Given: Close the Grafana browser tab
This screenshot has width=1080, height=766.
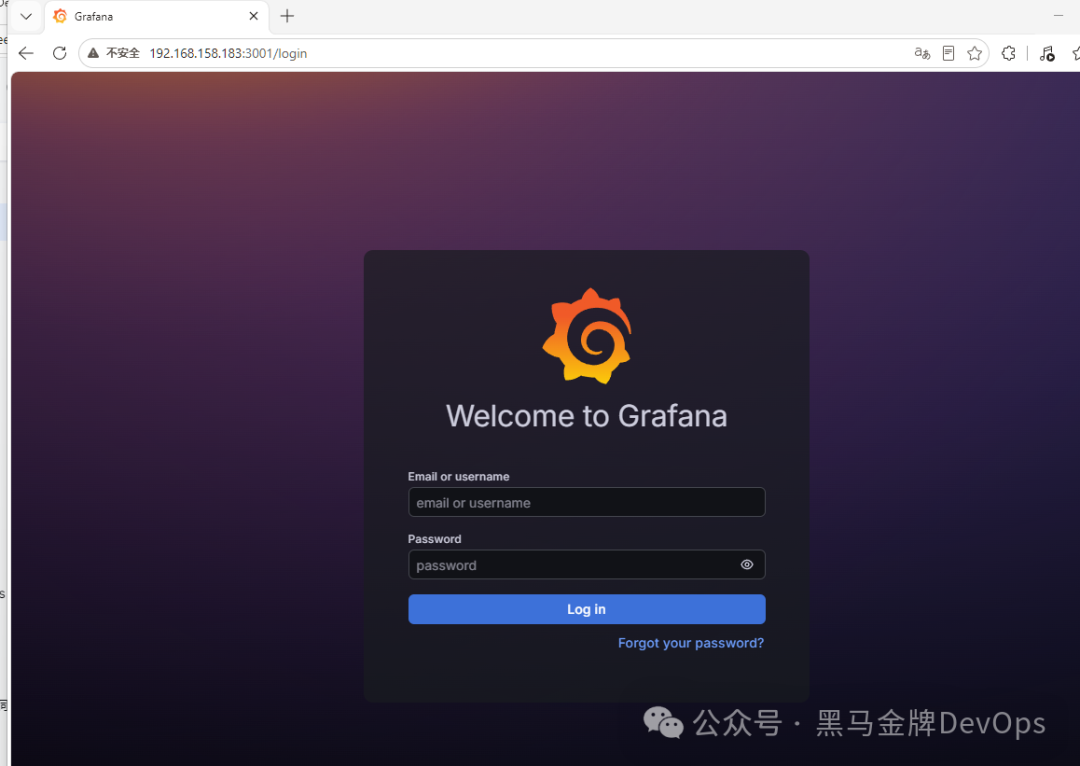Looking at the screenshot, I should (x=253, y=16).
